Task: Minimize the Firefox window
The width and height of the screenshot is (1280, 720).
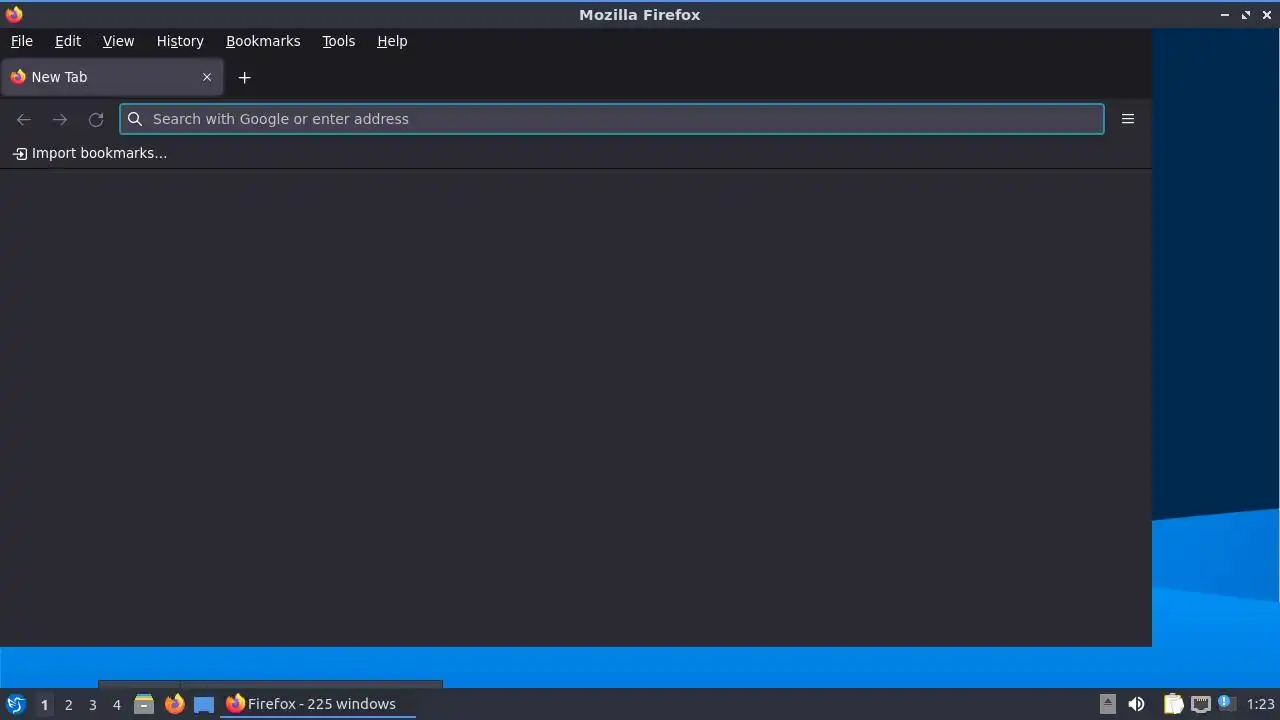Action: click(1225, 15)
